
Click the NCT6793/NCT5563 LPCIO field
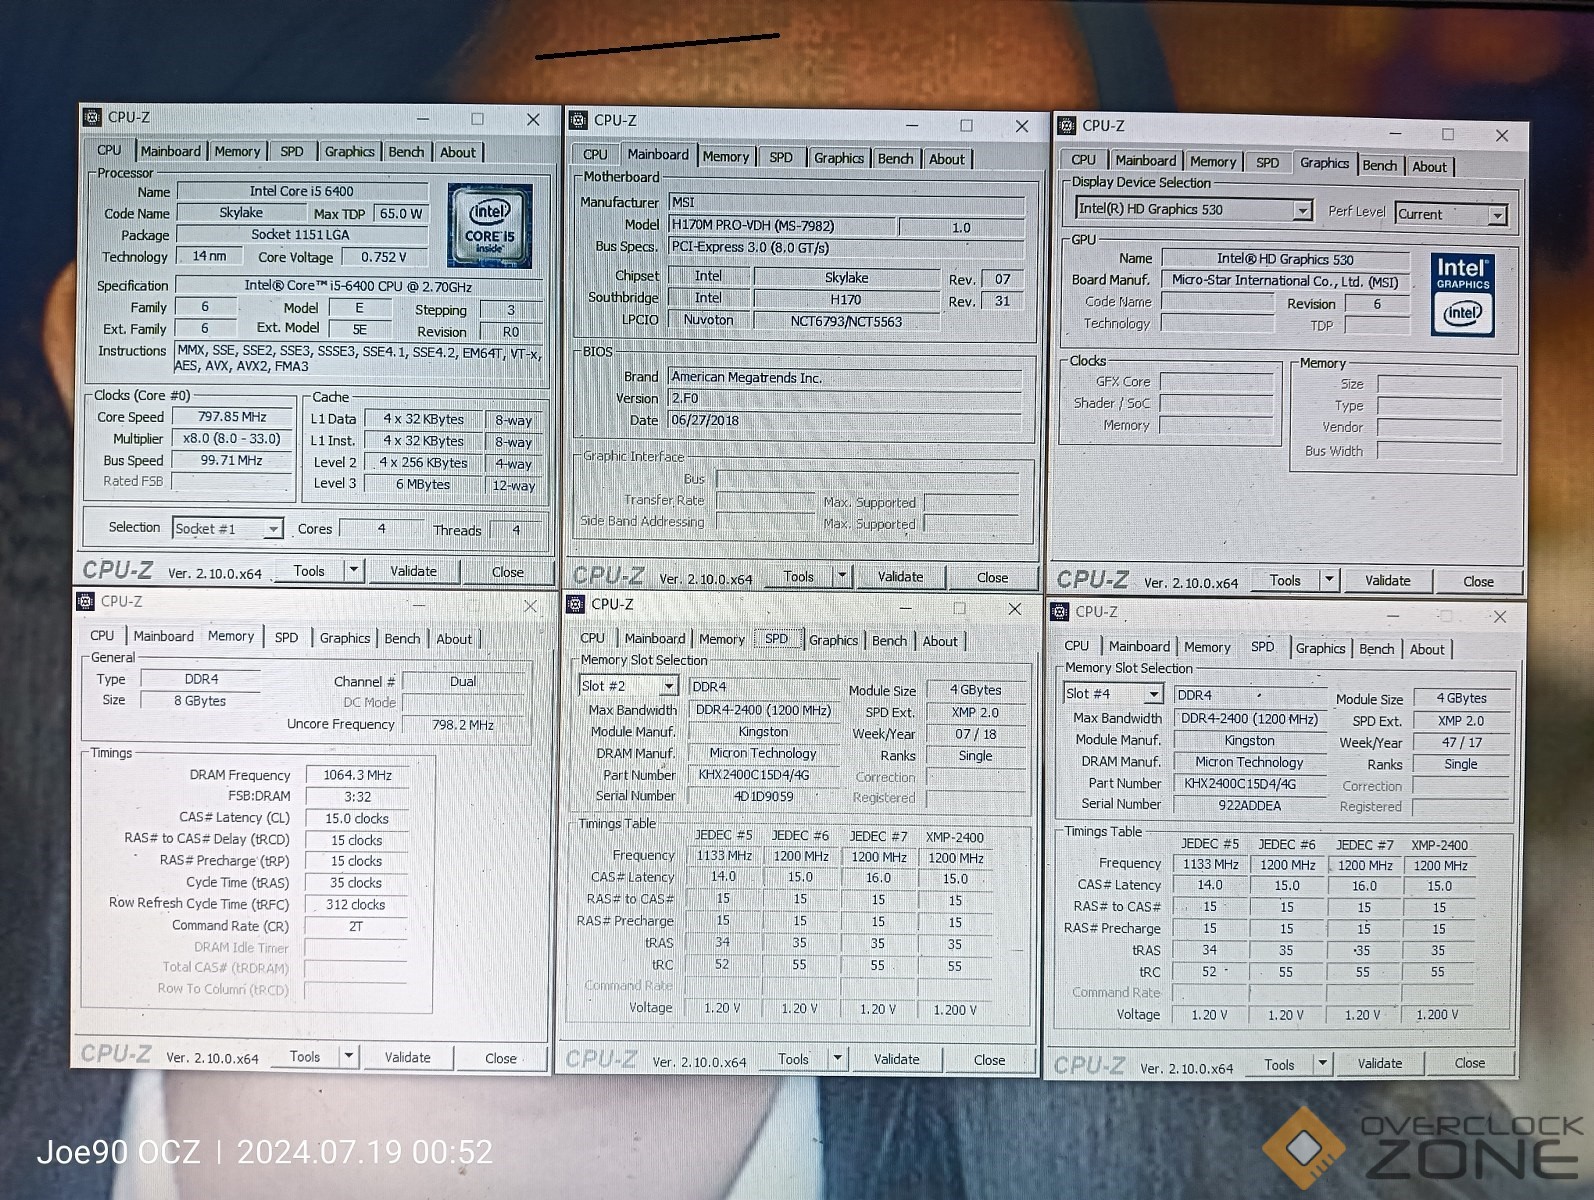tap(846, 321)
